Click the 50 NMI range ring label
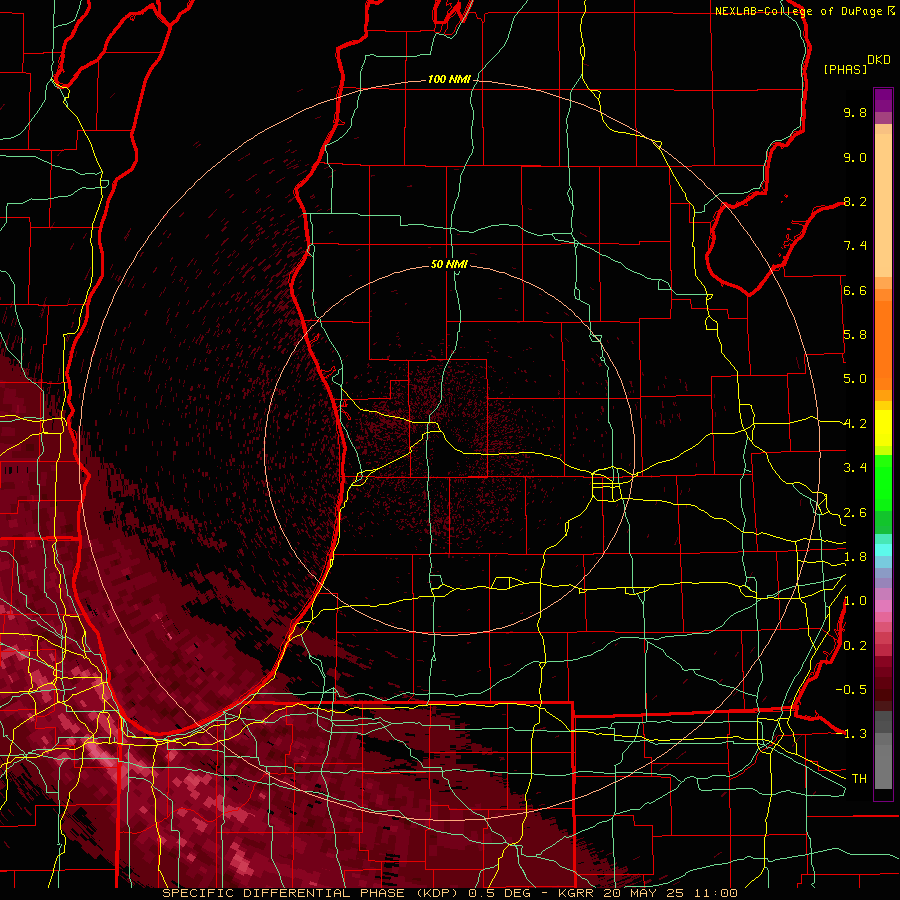The height and width of the screenshot is (900, 900). [x=449, y=264]
